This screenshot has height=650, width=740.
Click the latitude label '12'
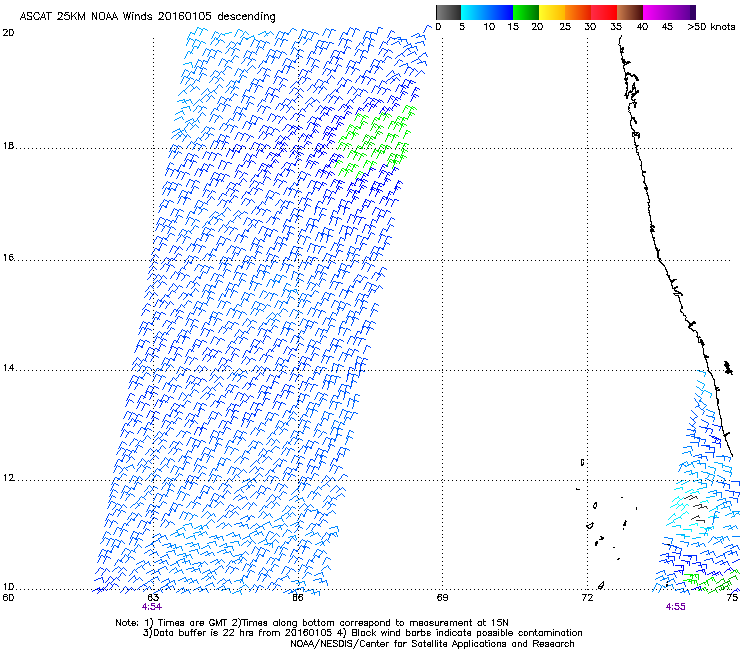(8, 478)
